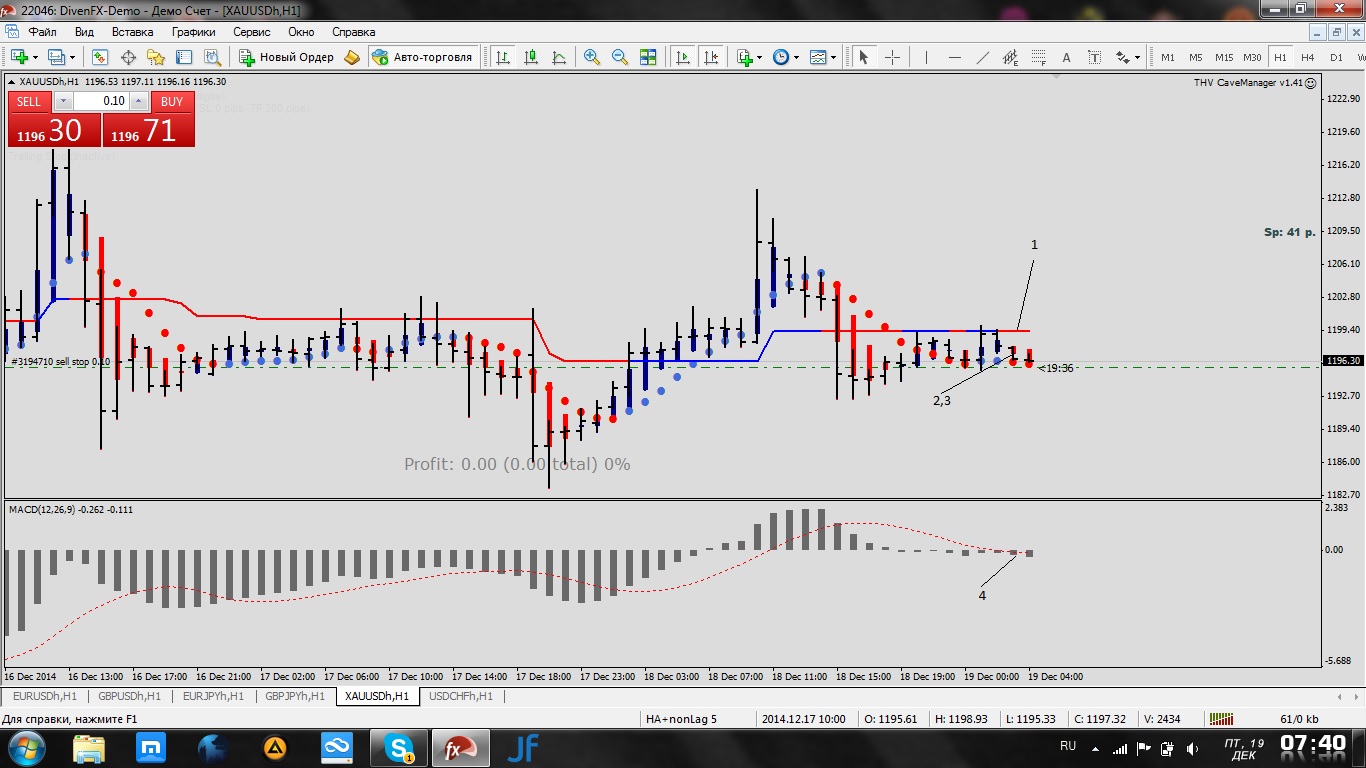Draw a horizontal line
Screen dimensions: 1366x768
954,57
